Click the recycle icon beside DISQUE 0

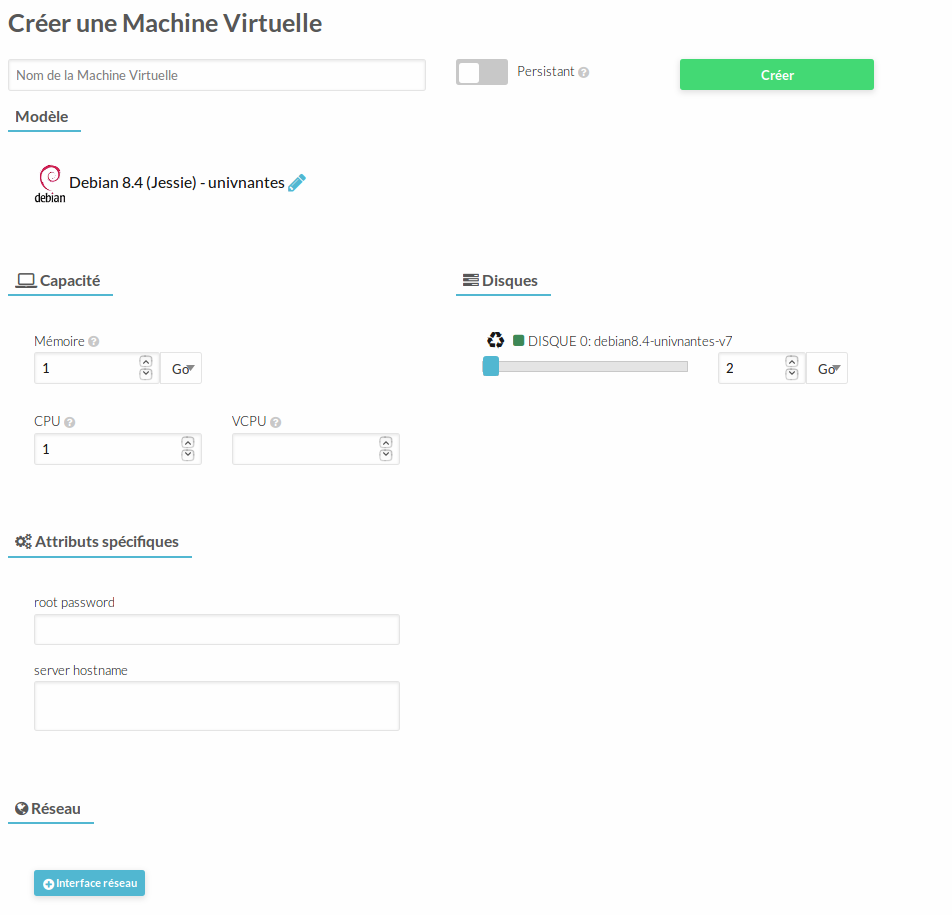(x=495, y=340)
